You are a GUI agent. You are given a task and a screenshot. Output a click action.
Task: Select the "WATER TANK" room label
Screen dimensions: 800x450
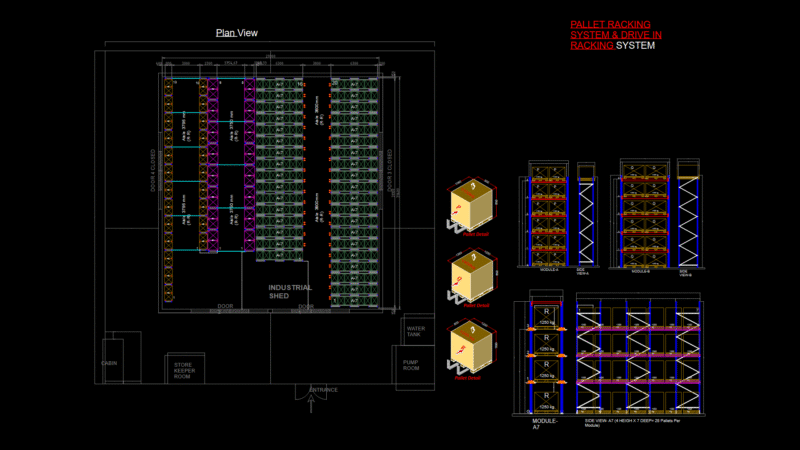(416, 332)
